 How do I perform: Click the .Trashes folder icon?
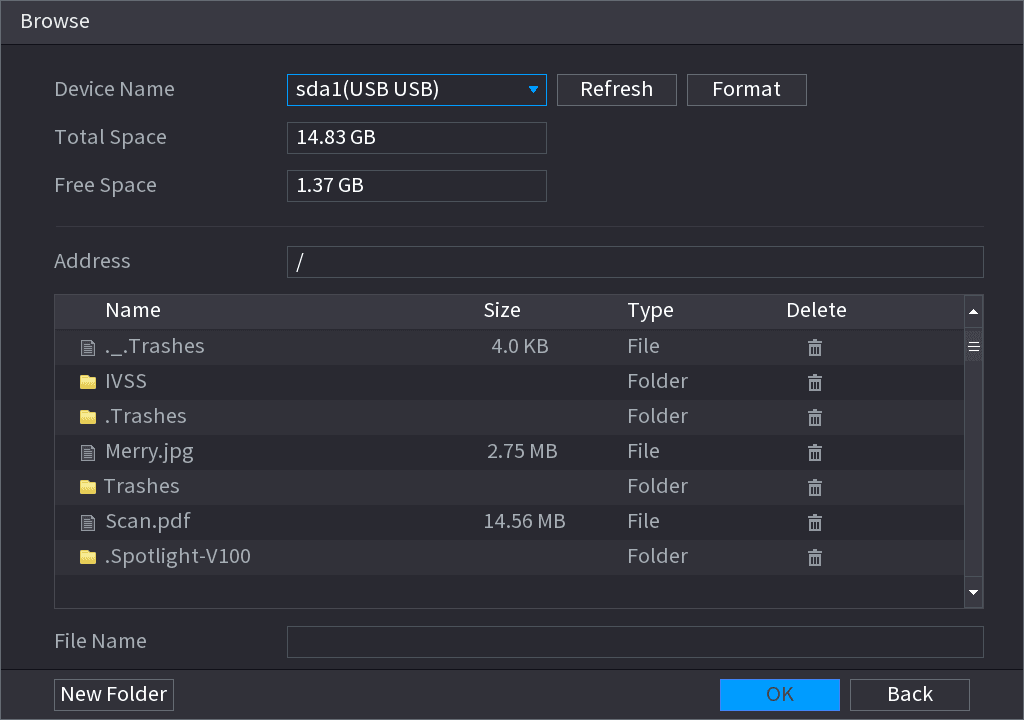88,417
